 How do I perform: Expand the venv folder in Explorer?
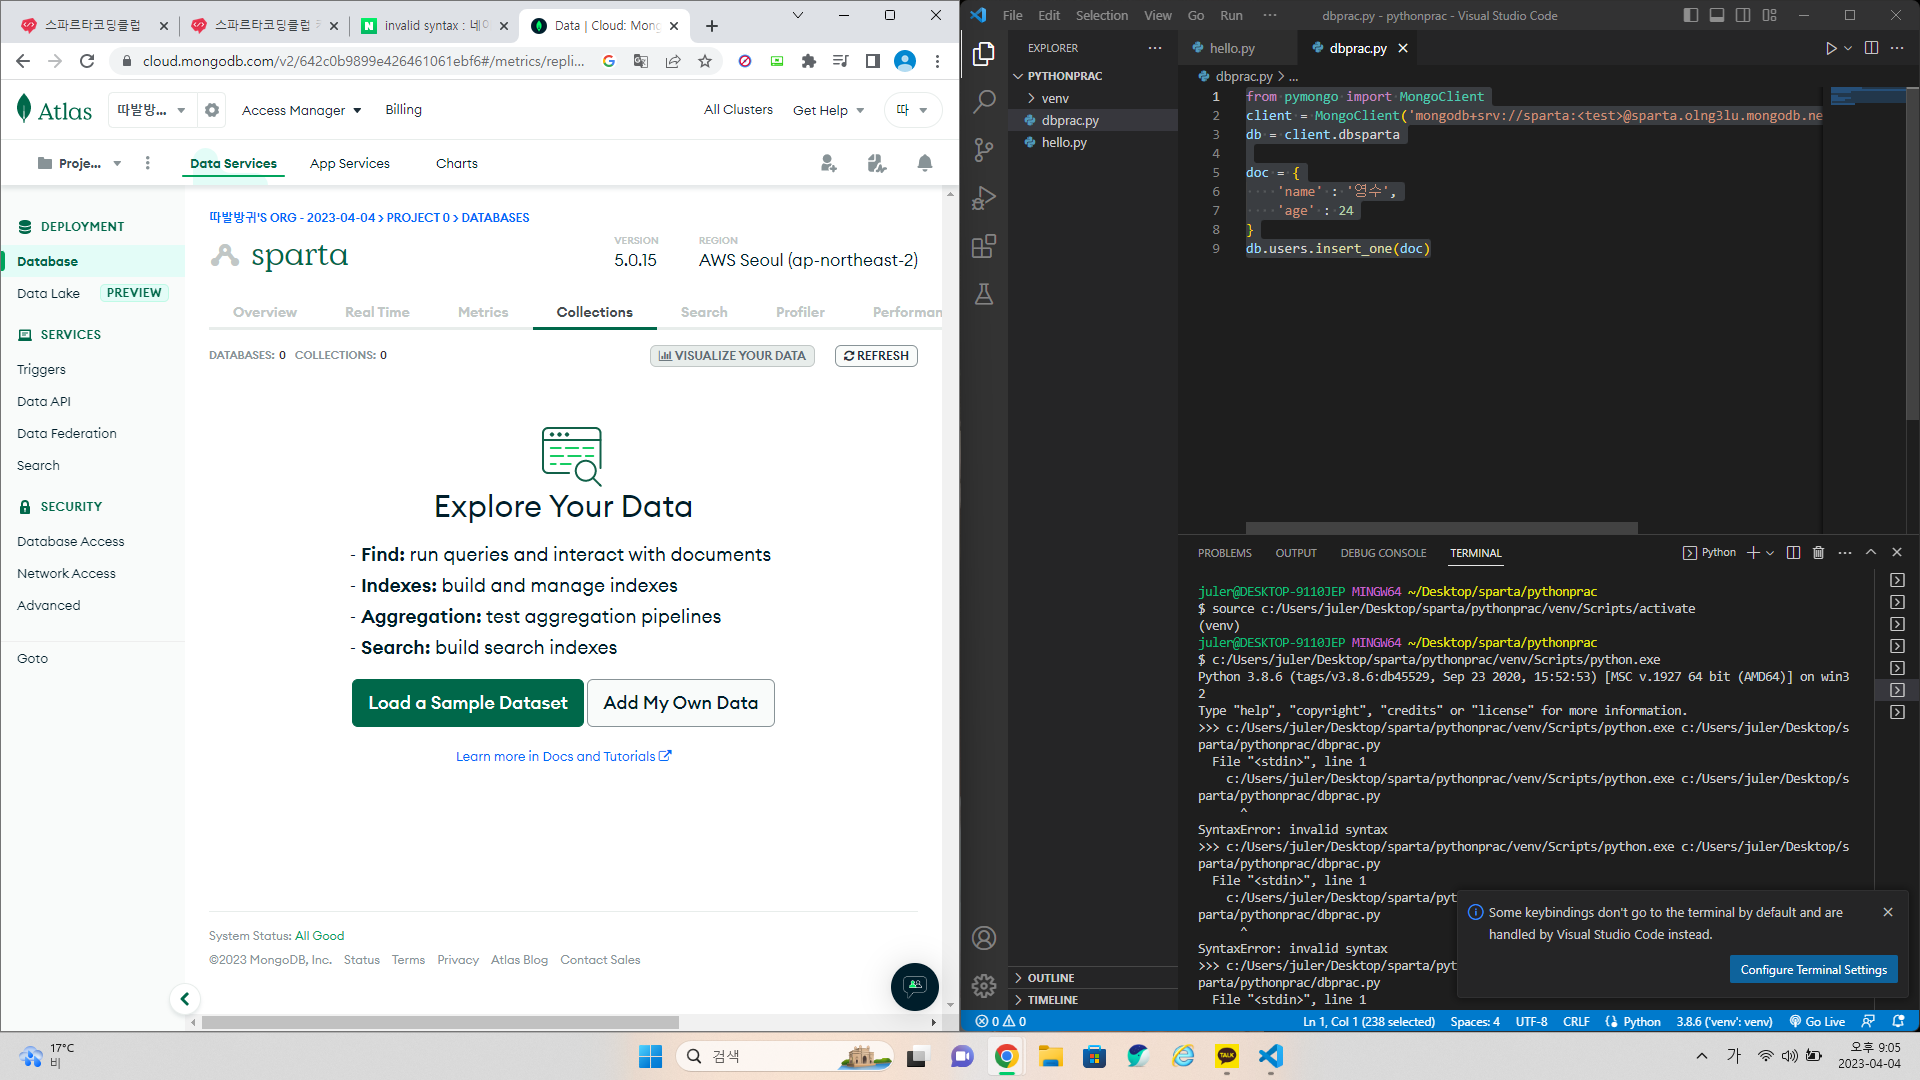pyautogui.click(x=1055, y=98)
